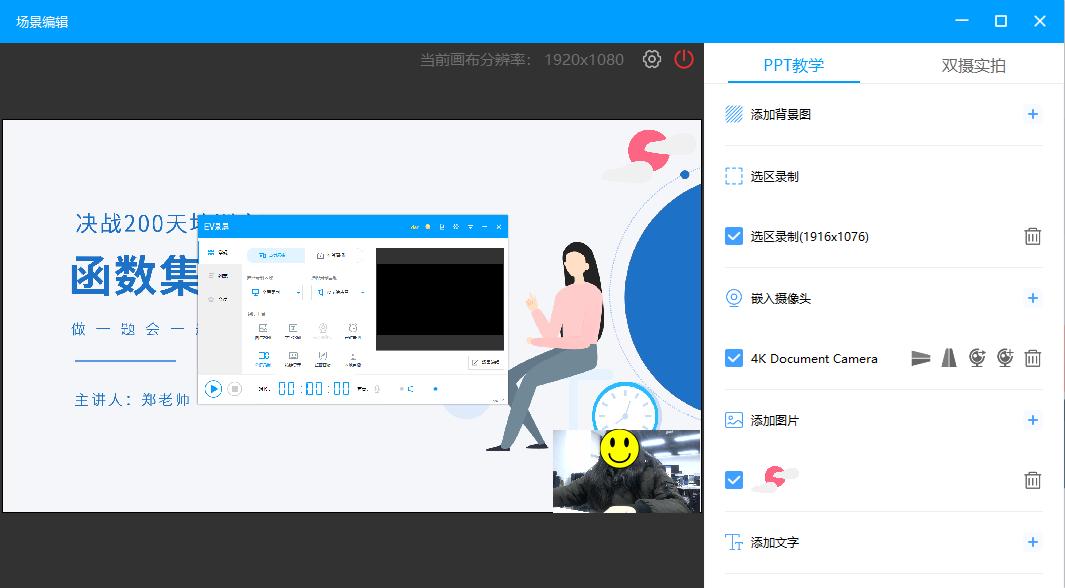Disable the 4K Document Camera checkbox
Viewport: 1065px width, 588px height.
click(732, 357)
